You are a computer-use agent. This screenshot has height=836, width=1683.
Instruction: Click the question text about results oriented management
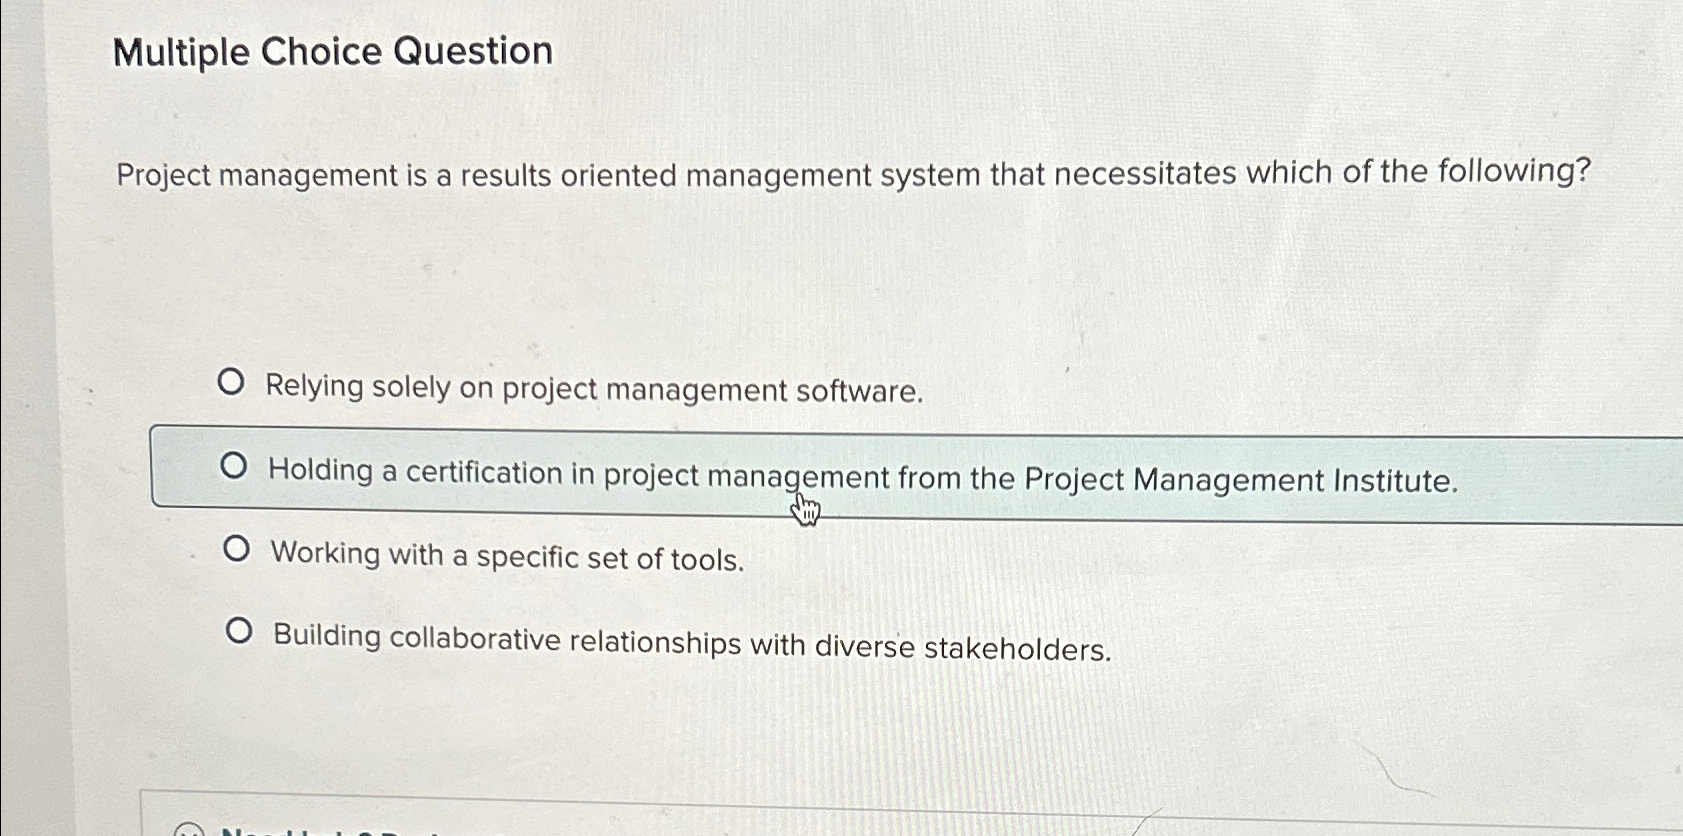click(850, 175)
